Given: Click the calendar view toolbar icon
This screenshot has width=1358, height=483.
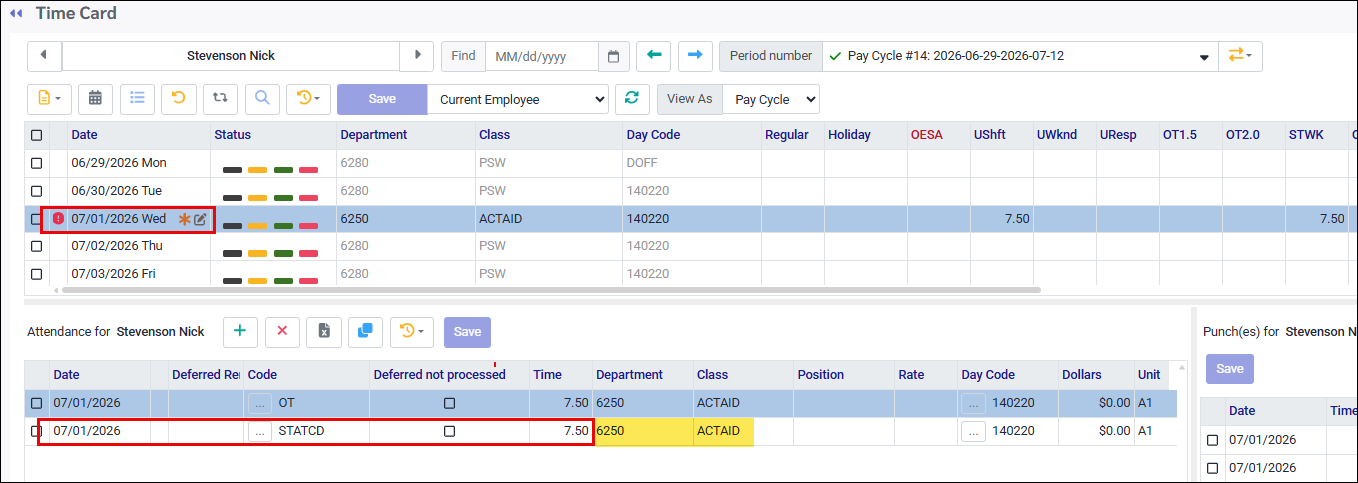Looking at the screenshot, I should pos(95,99).
